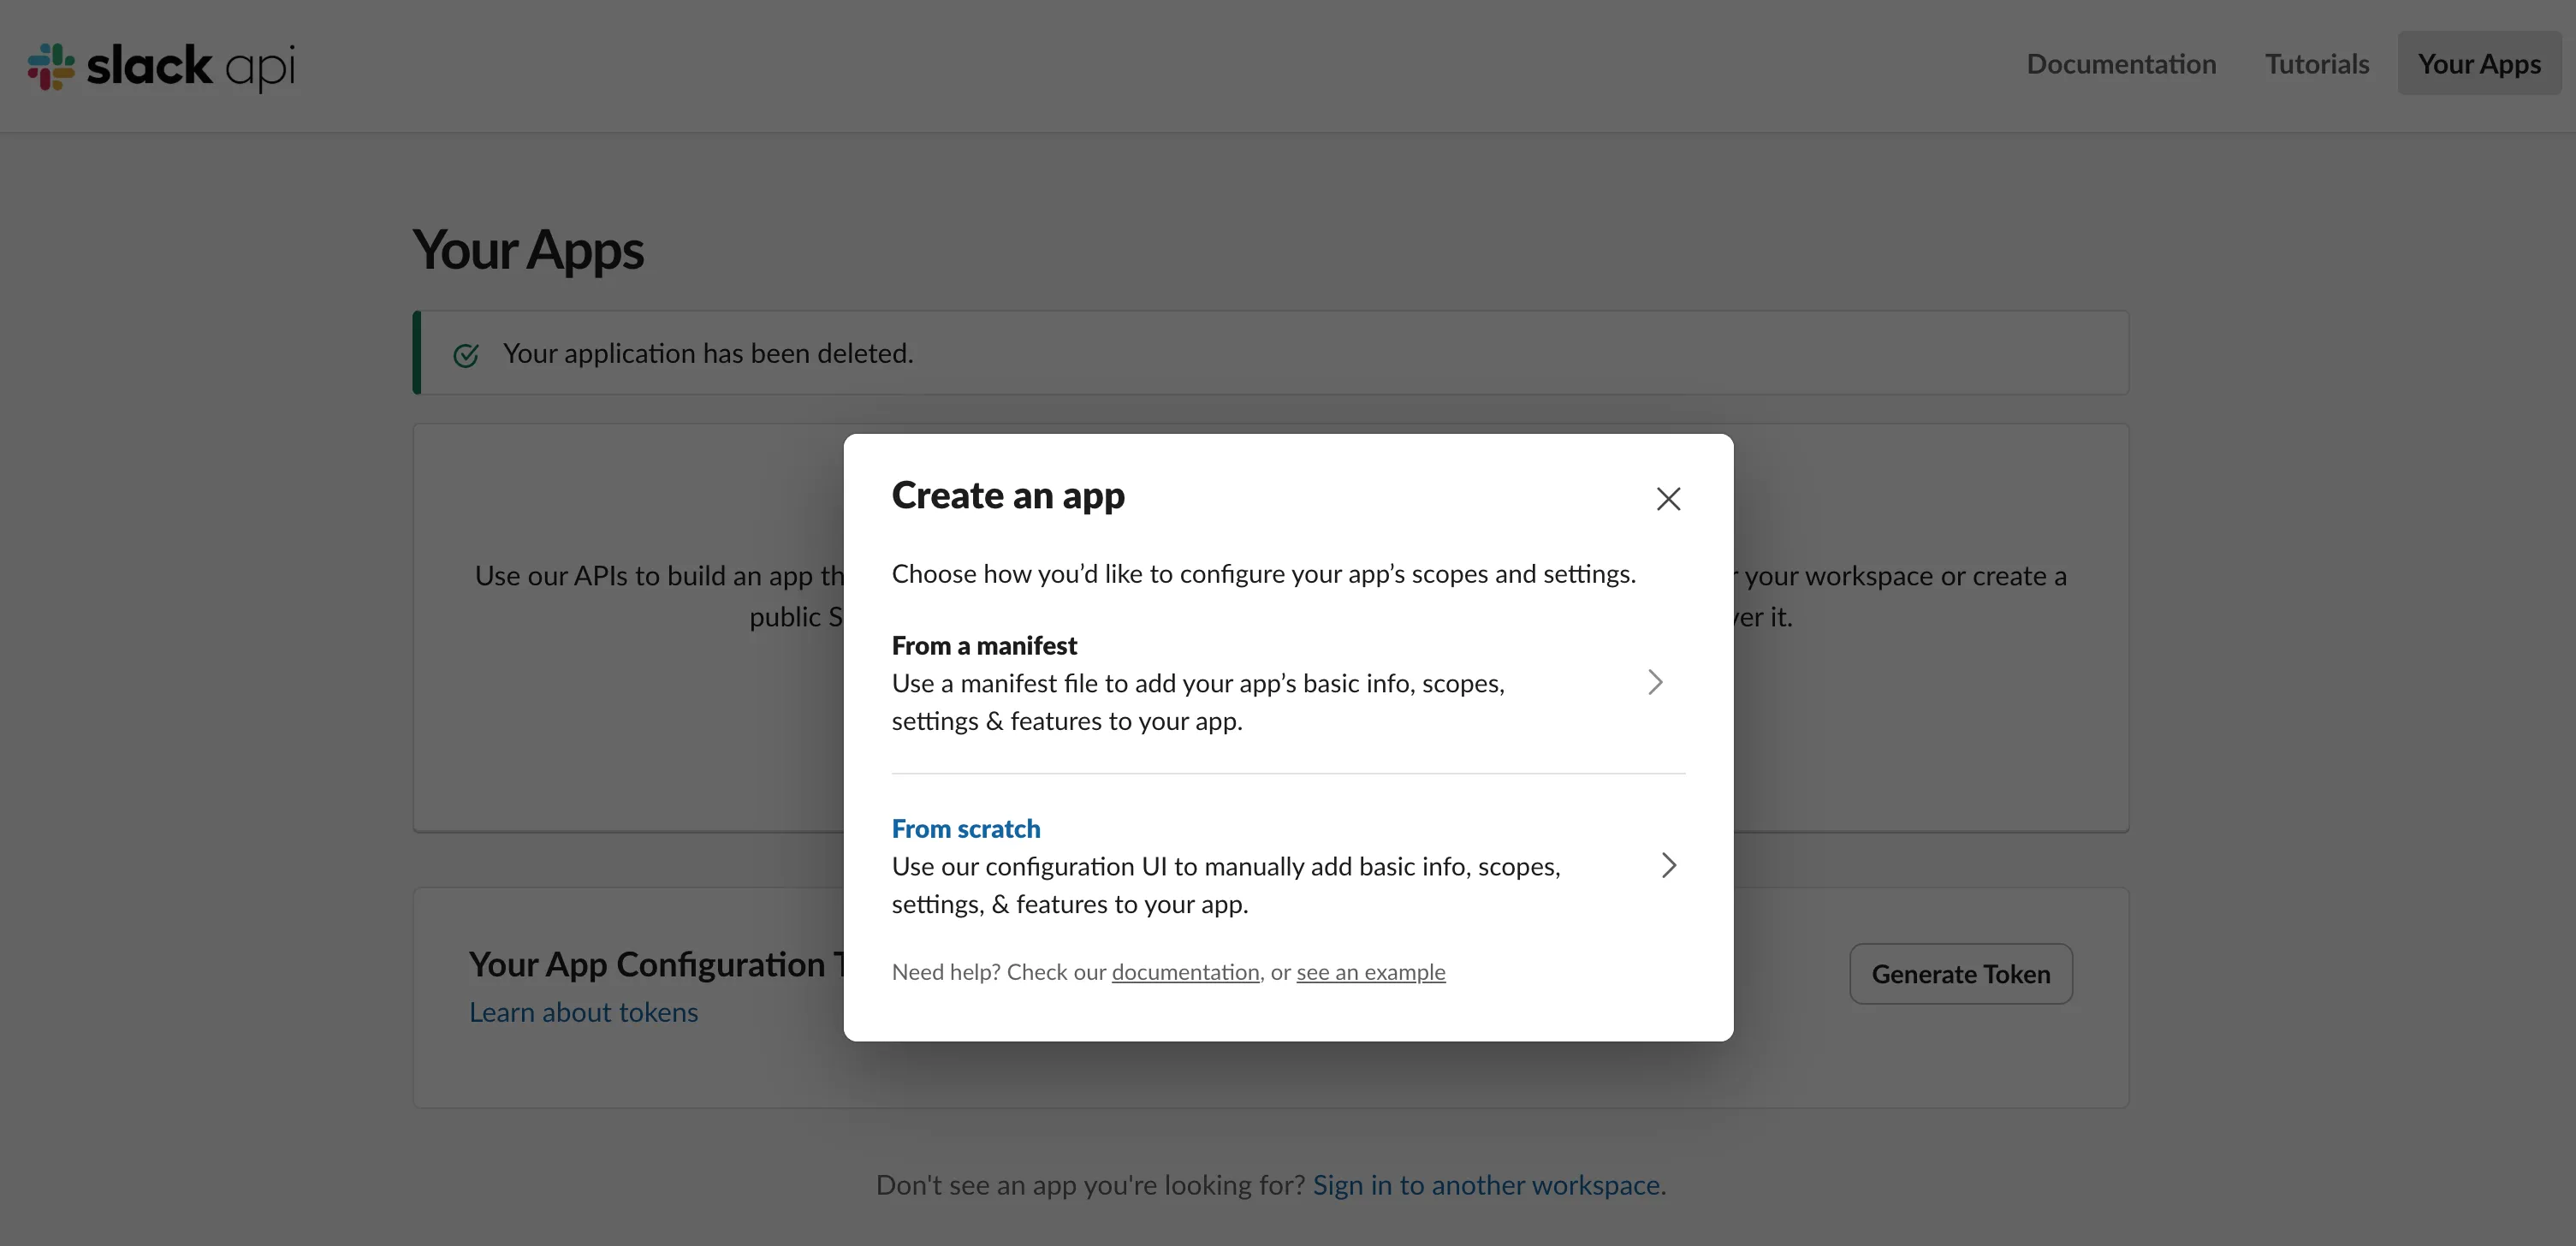Switch to the Your Apps section
2576x1246 pixels.
click(2479, 63)
